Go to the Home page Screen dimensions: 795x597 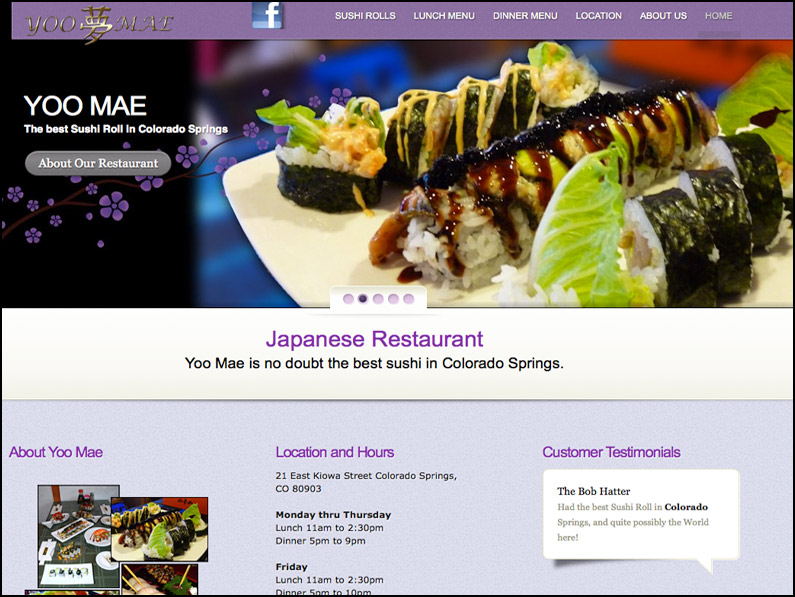tap(718, 16)
